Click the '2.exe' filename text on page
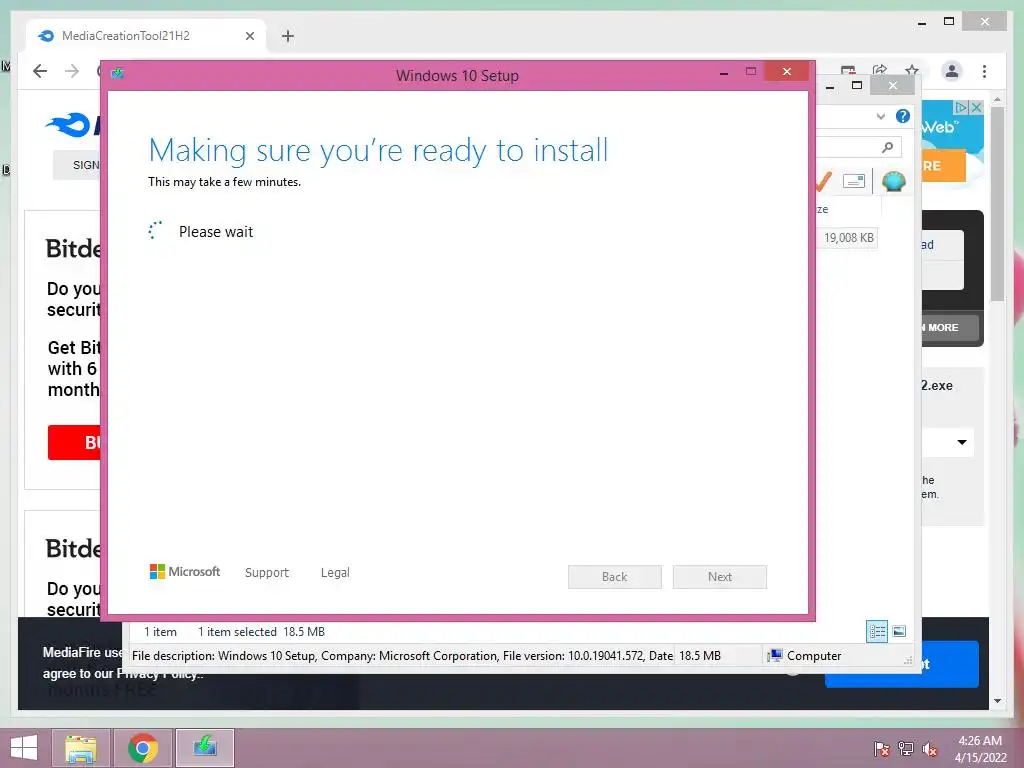Screen dimensions: 1024x768 [x=937, y=386]
